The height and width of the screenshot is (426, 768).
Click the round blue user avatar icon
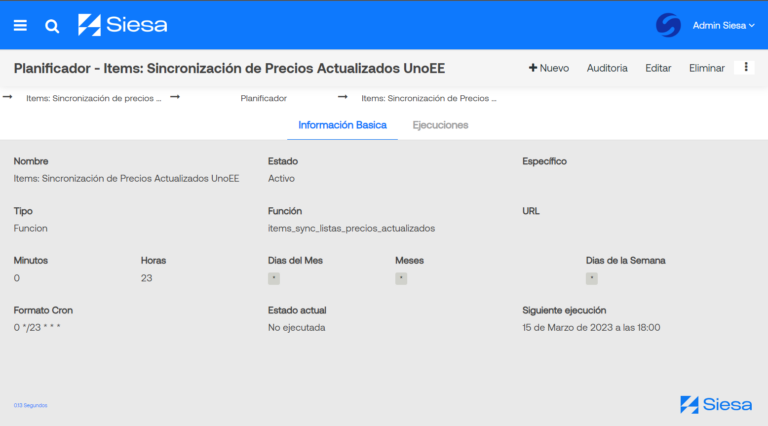(668, 25)
